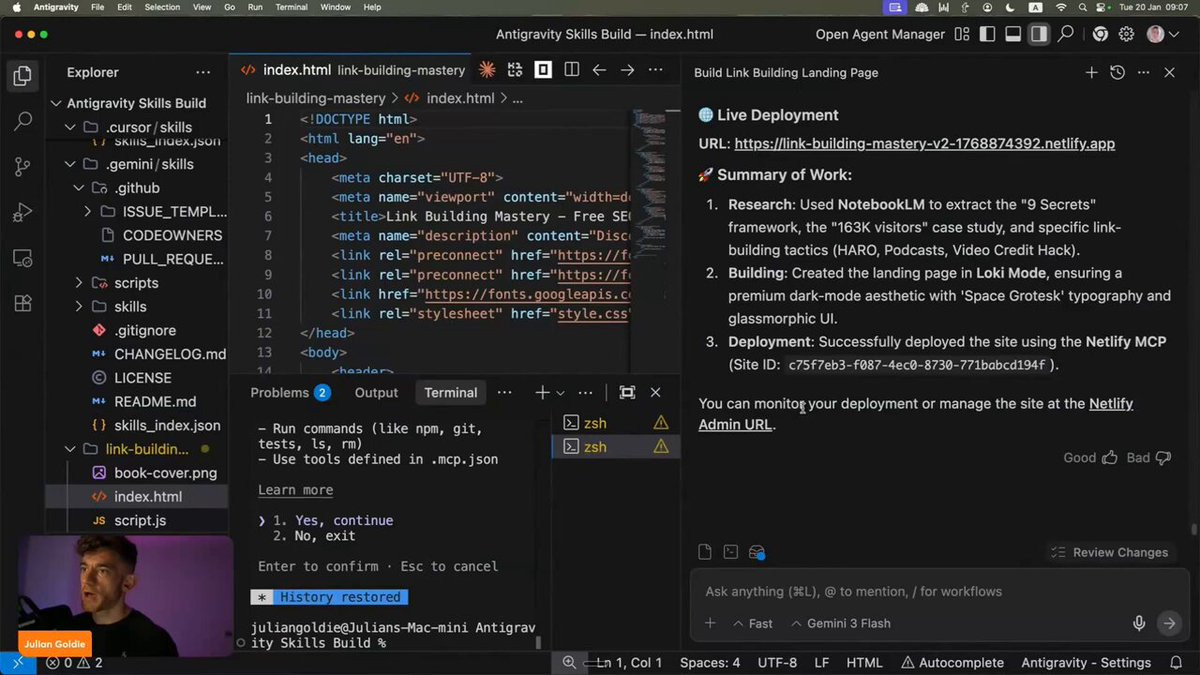
Task: Click the terminal icon above chat input
Action: coord(731,552)
